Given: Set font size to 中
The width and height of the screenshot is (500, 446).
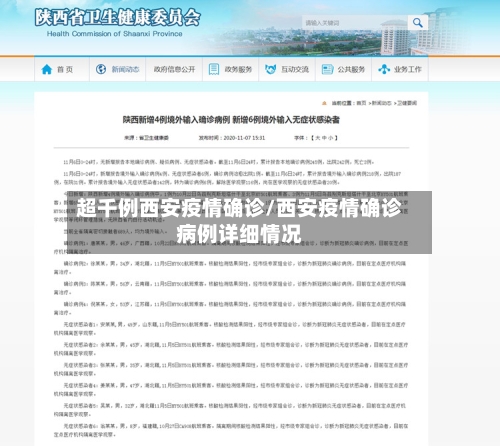Looking at the screenshot, I should (x=324, y=138).
